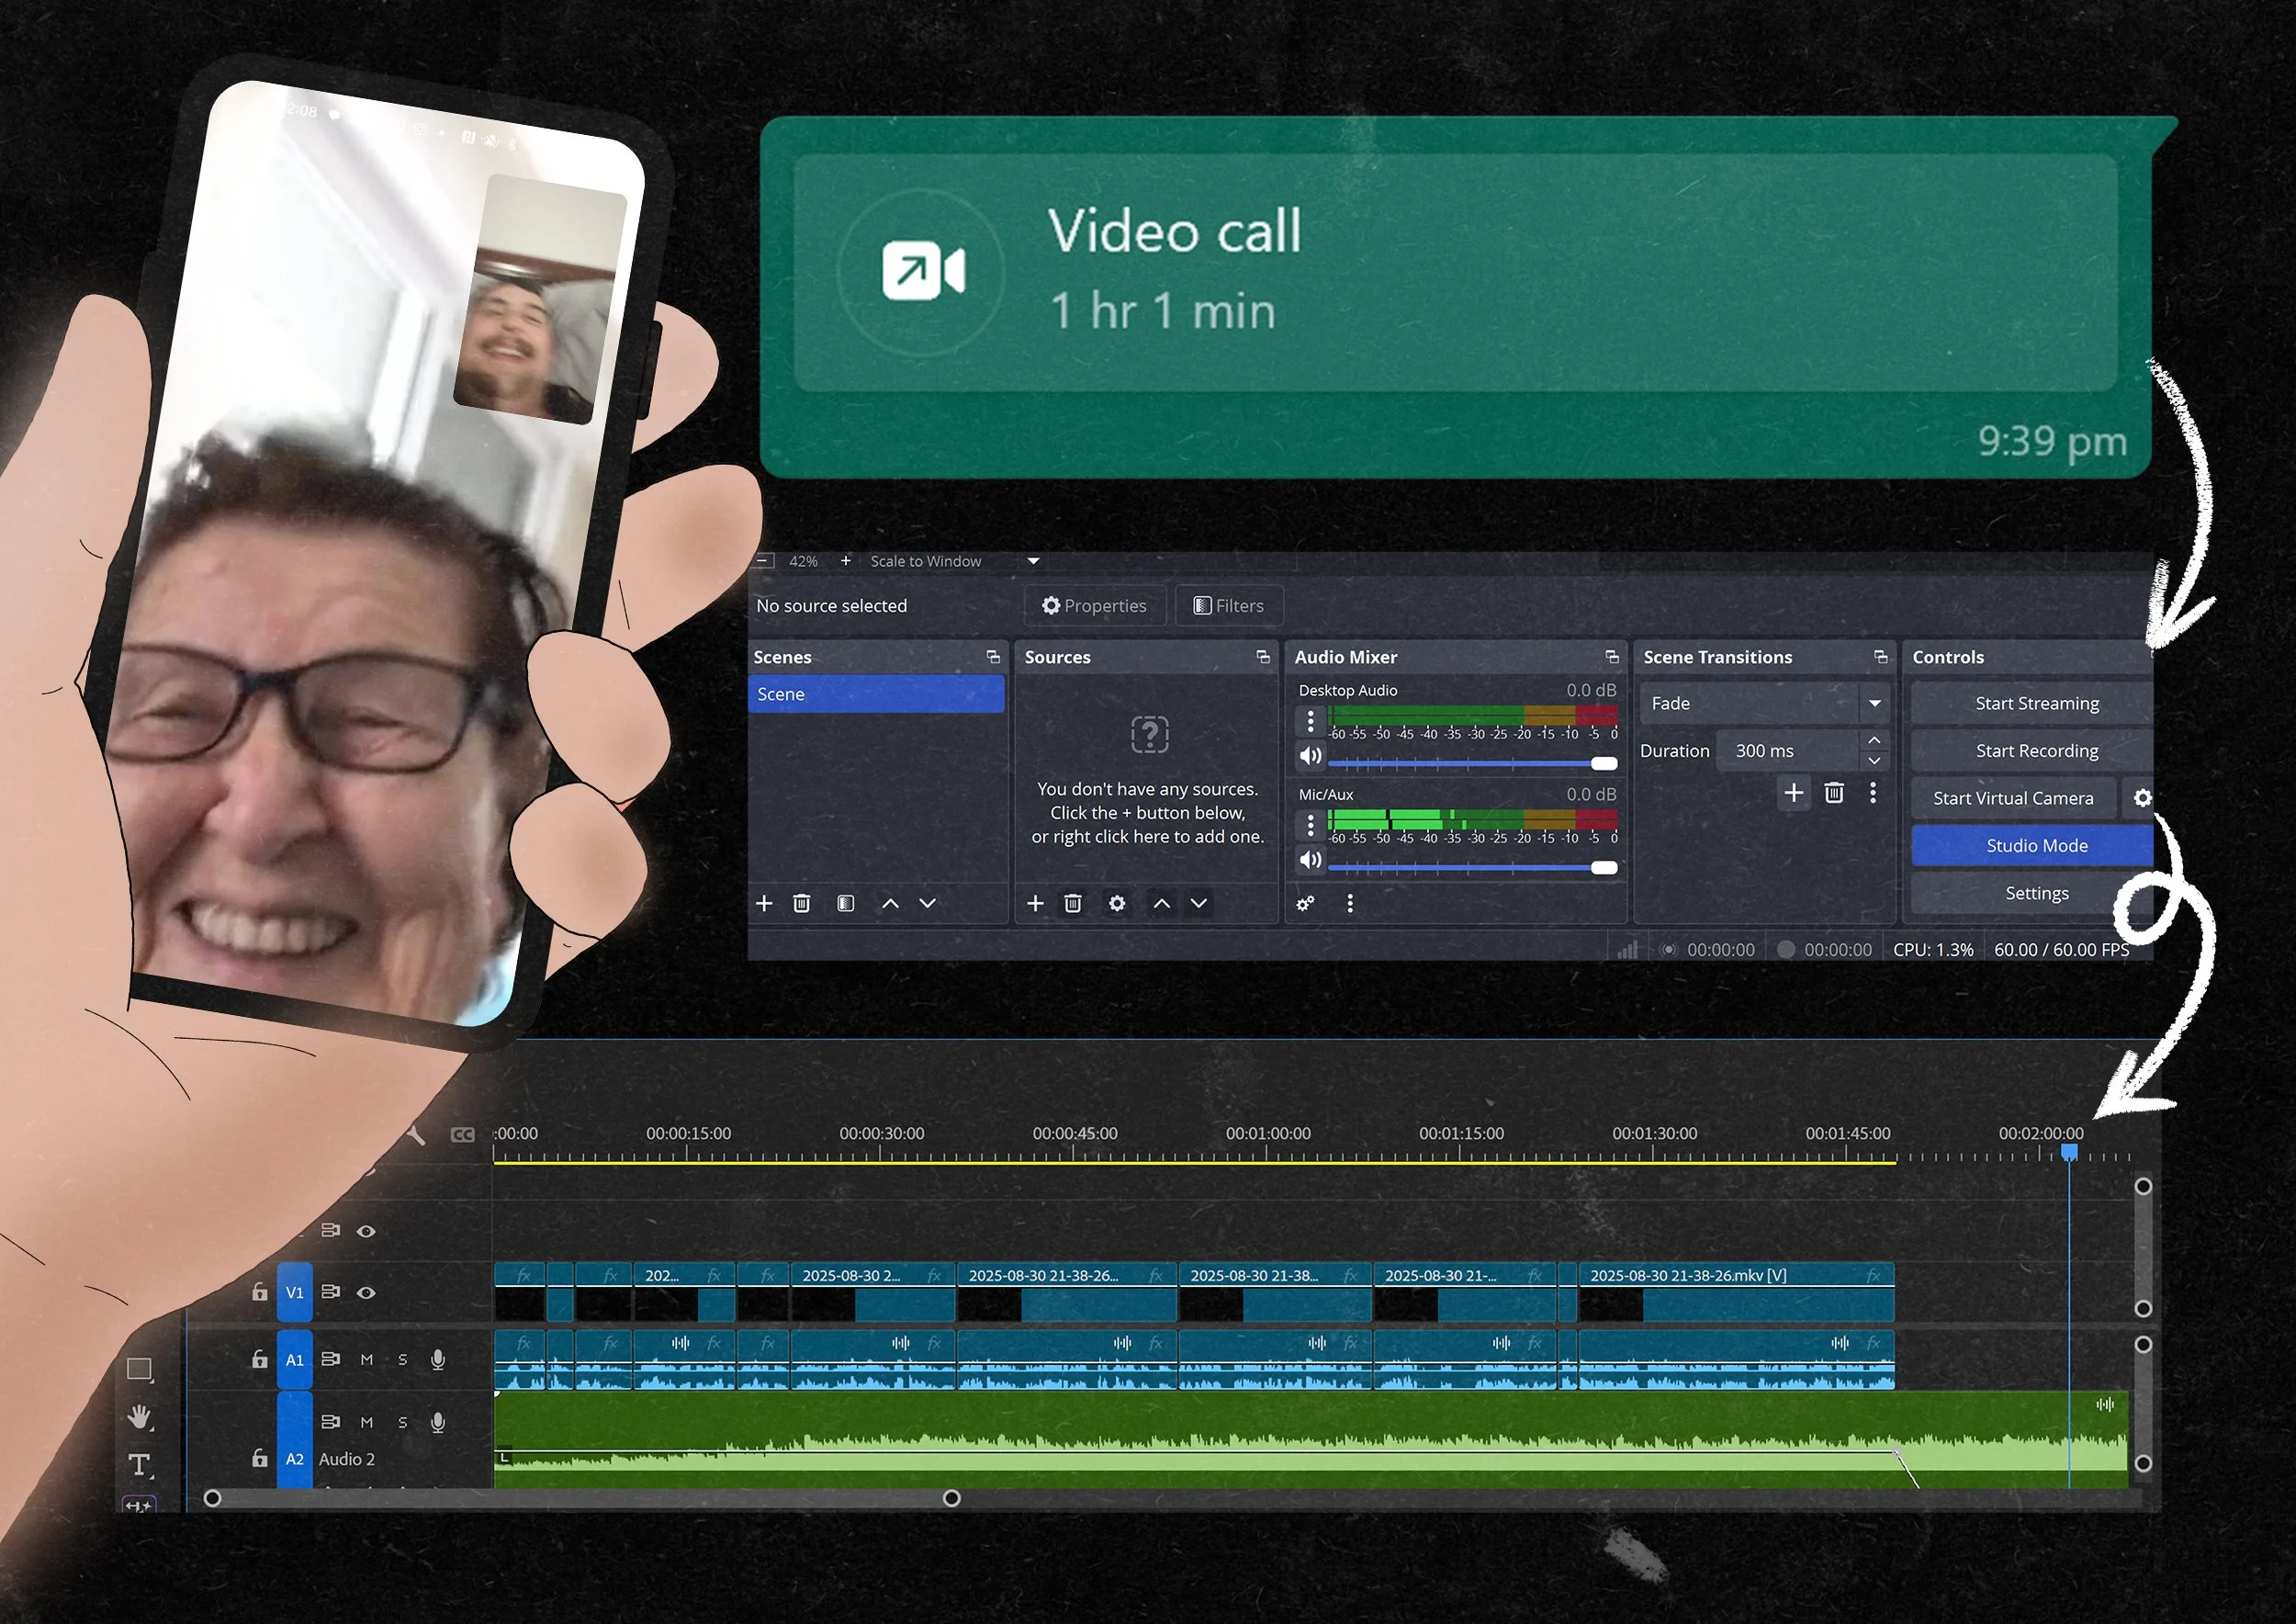2296x1624 pixels.
Task: Click Start Recording button
Action: [2035, 751]
